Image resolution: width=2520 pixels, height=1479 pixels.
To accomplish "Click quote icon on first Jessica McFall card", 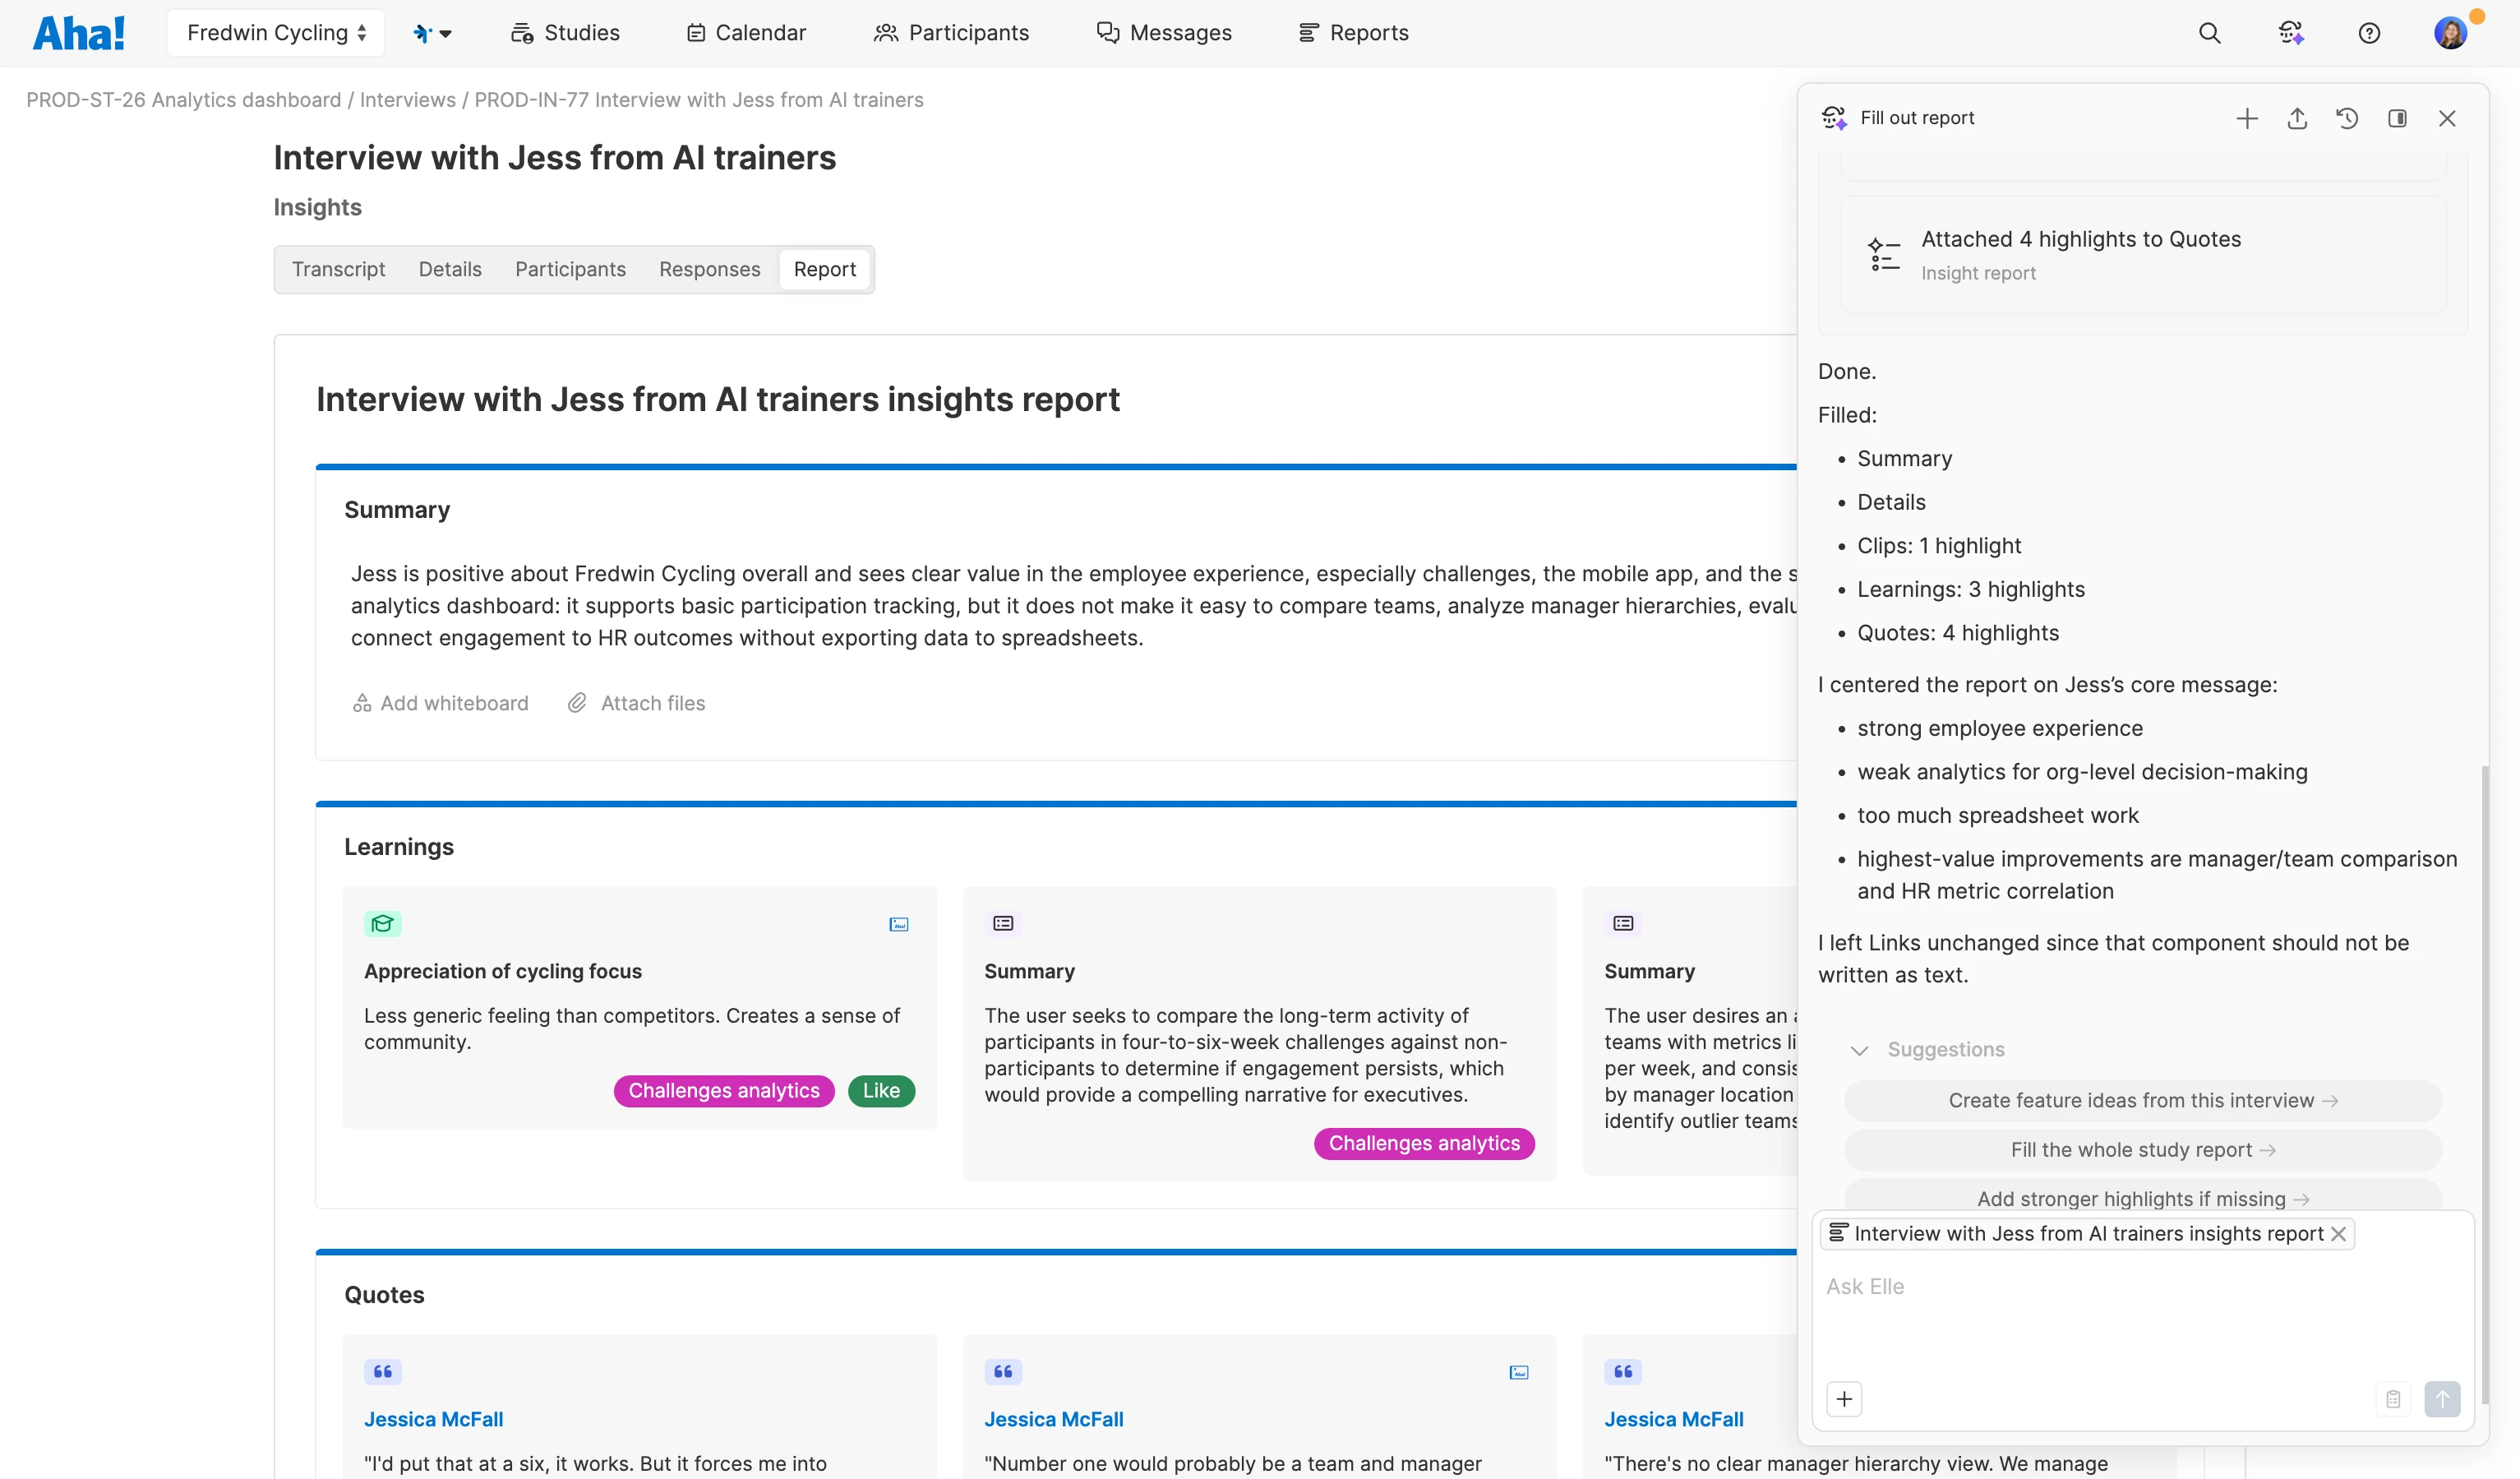I will [x=382, y=1371].
